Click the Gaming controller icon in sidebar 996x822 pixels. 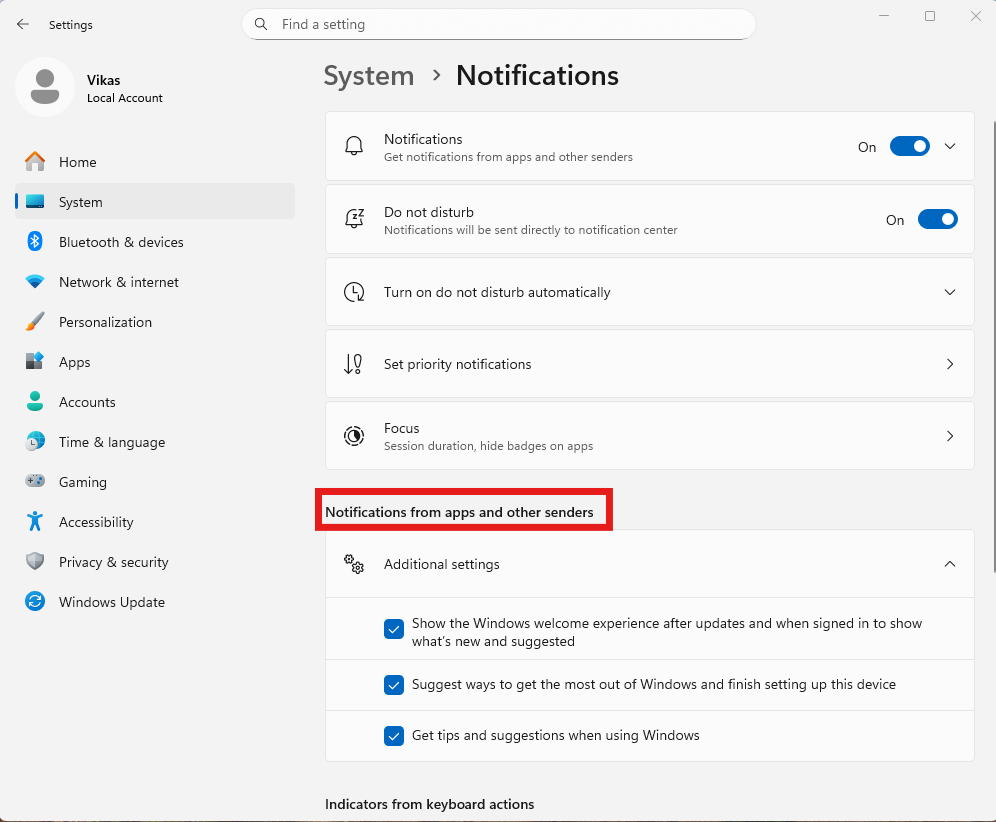point(35,482)
